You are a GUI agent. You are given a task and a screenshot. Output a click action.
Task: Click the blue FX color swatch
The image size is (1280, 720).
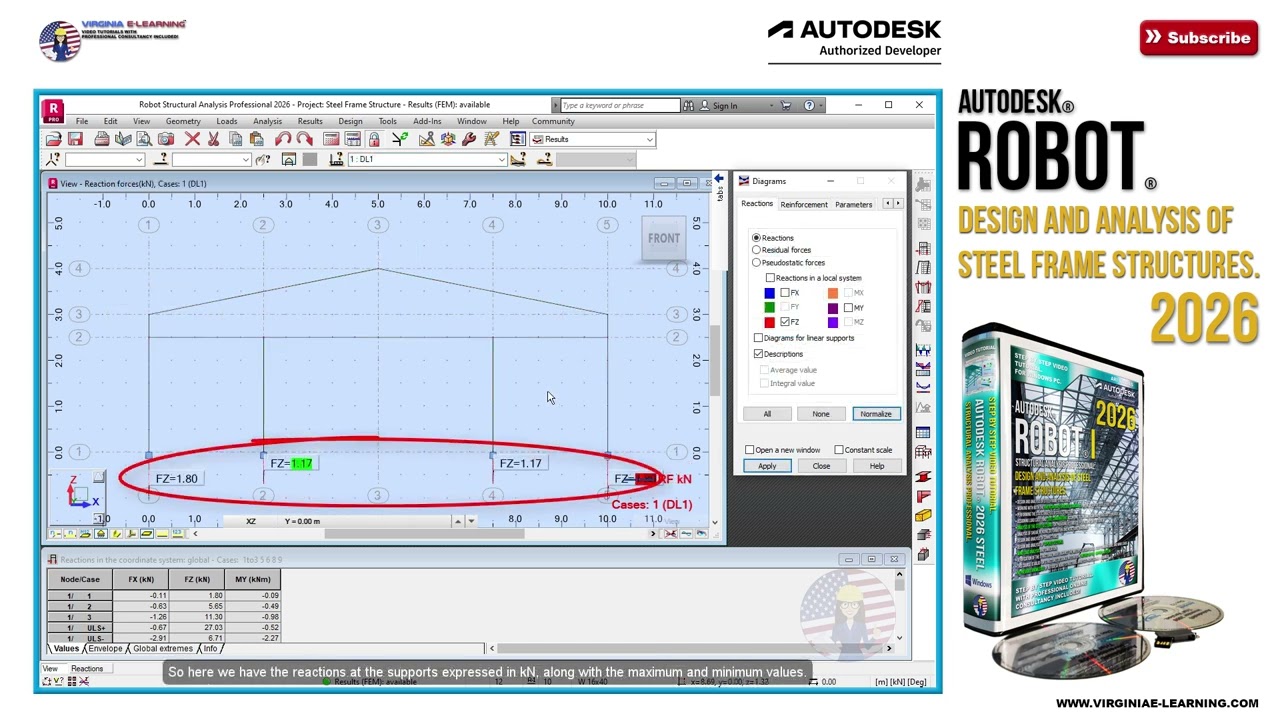click(x=769, y=293)
